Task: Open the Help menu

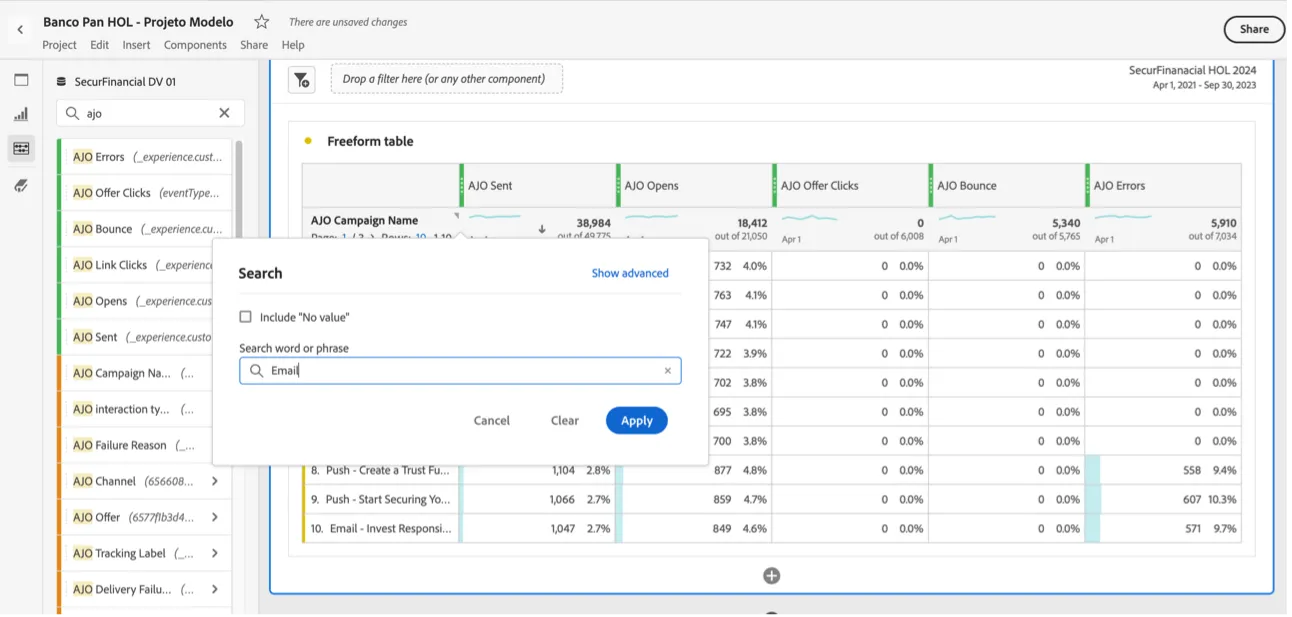Action: (x=293, y=45)
